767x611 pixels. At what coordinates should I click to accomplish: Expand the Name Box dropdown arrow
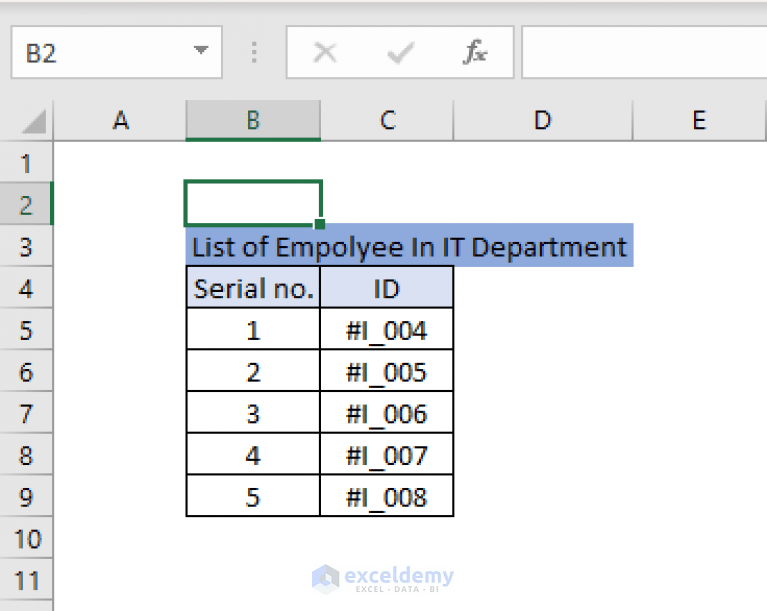201,50
